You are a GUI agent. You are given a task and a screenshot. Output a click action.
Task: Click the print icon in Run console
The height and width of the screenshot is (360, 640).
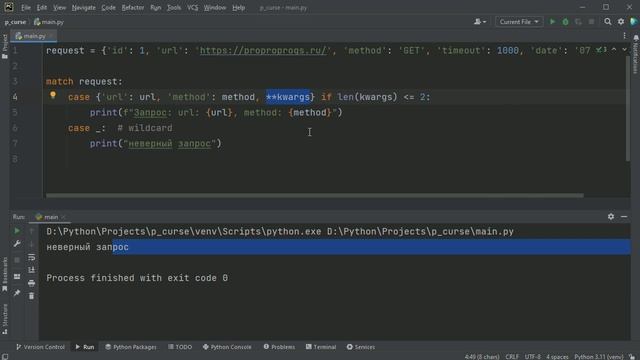tap(31, 283)
